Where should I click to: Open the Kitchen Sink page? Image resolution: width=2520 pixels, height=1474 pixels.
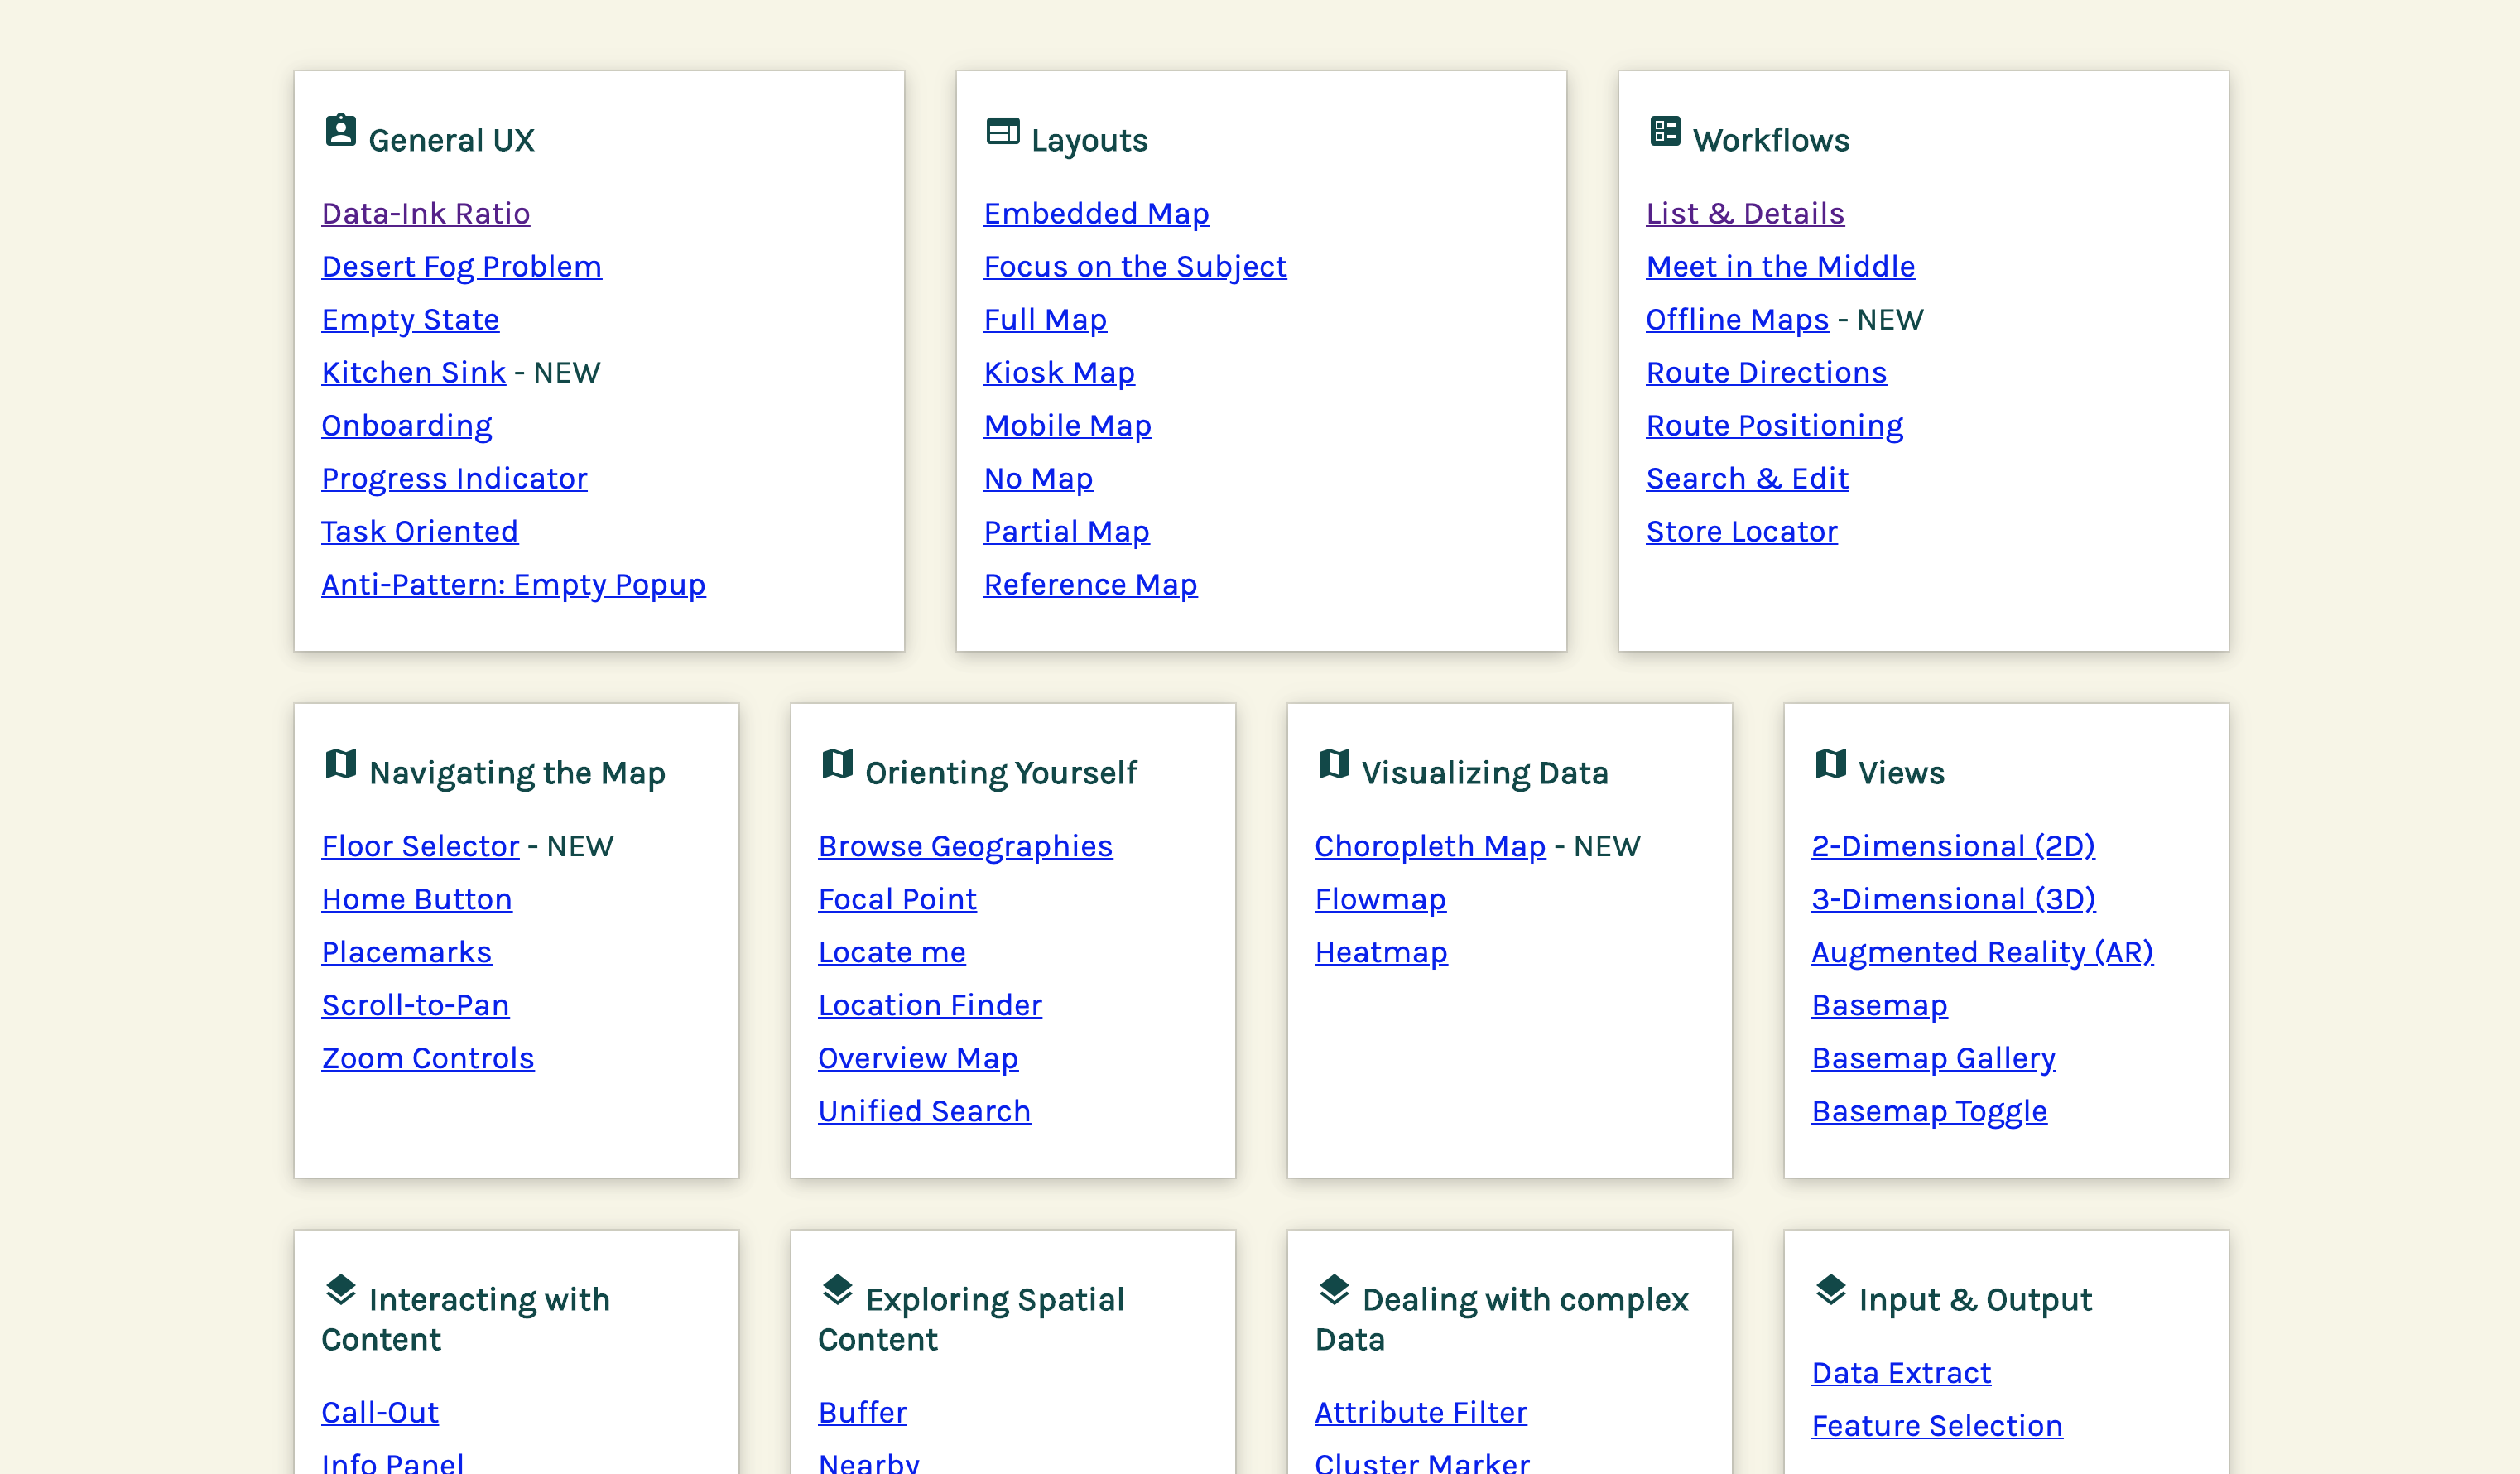pos(413,372)
